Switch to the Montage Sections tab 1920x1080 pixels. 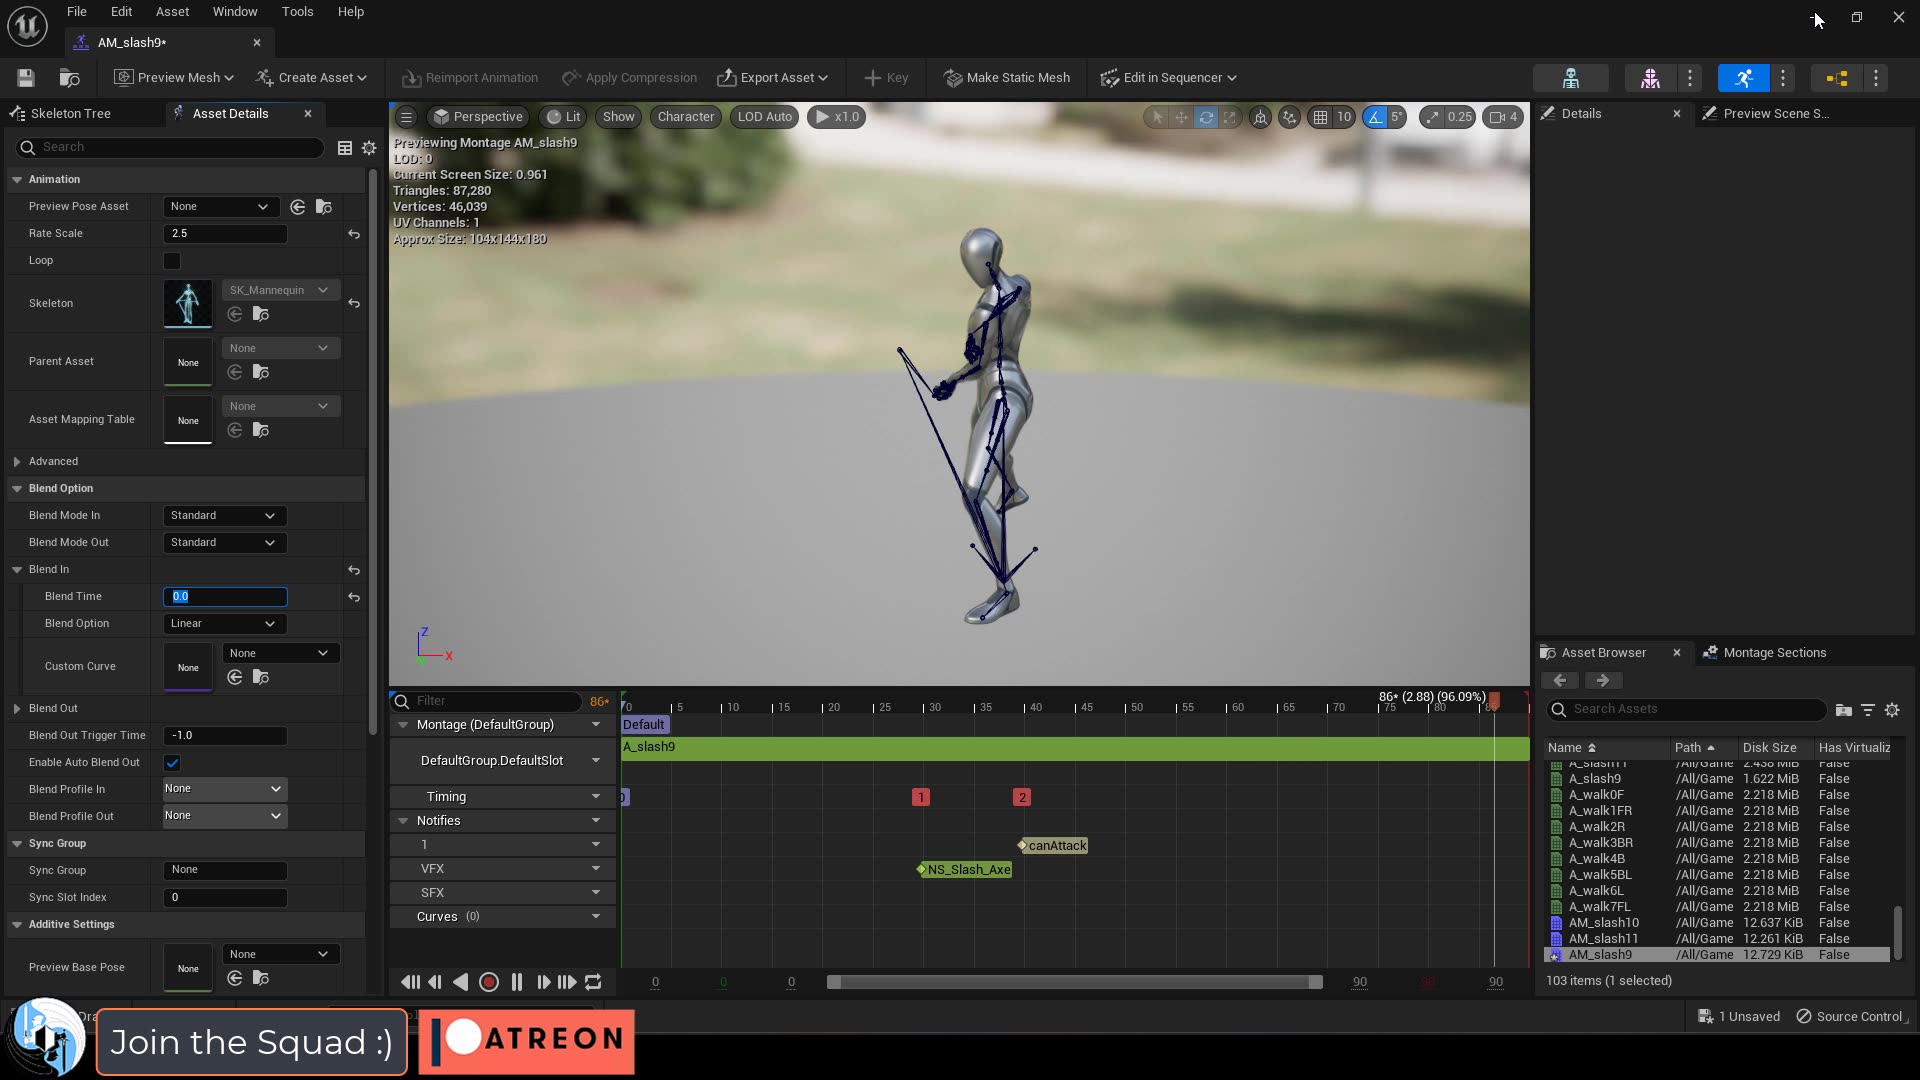click(1775, 652)
